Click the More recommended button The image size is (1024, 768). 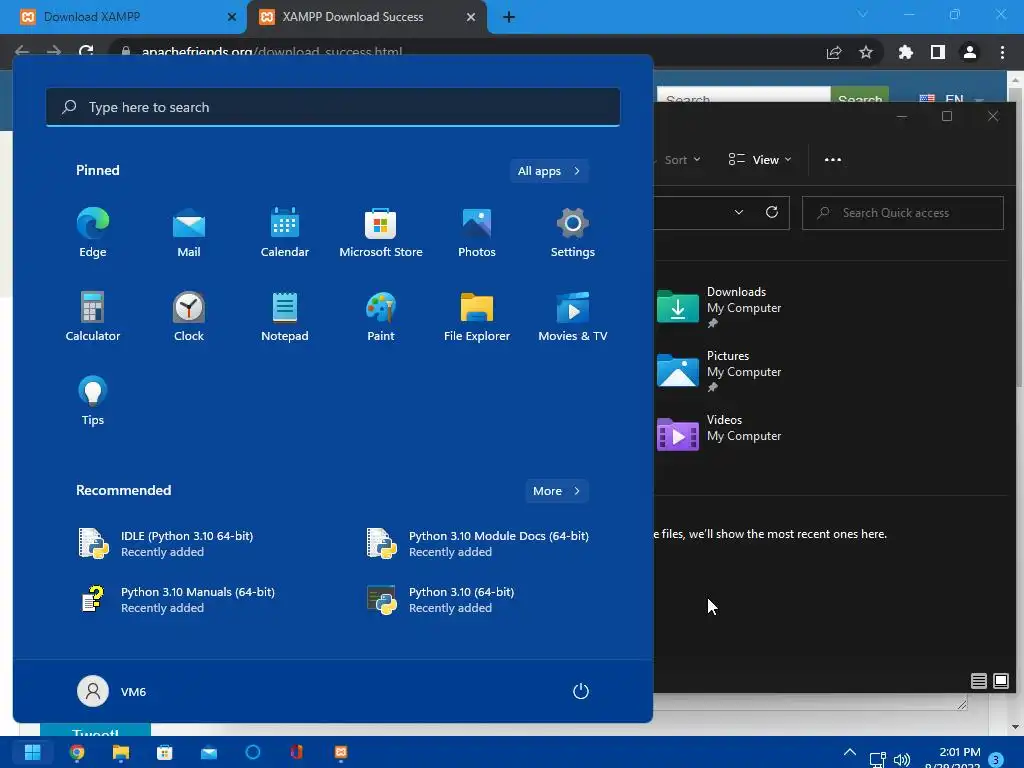pyautogui.click(x=556, y=491)
